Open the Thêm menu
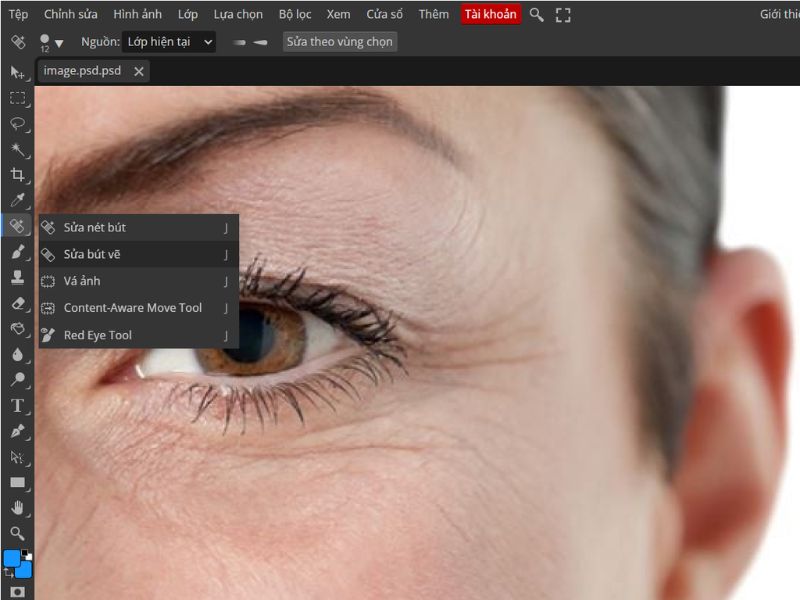 point(434,14)
